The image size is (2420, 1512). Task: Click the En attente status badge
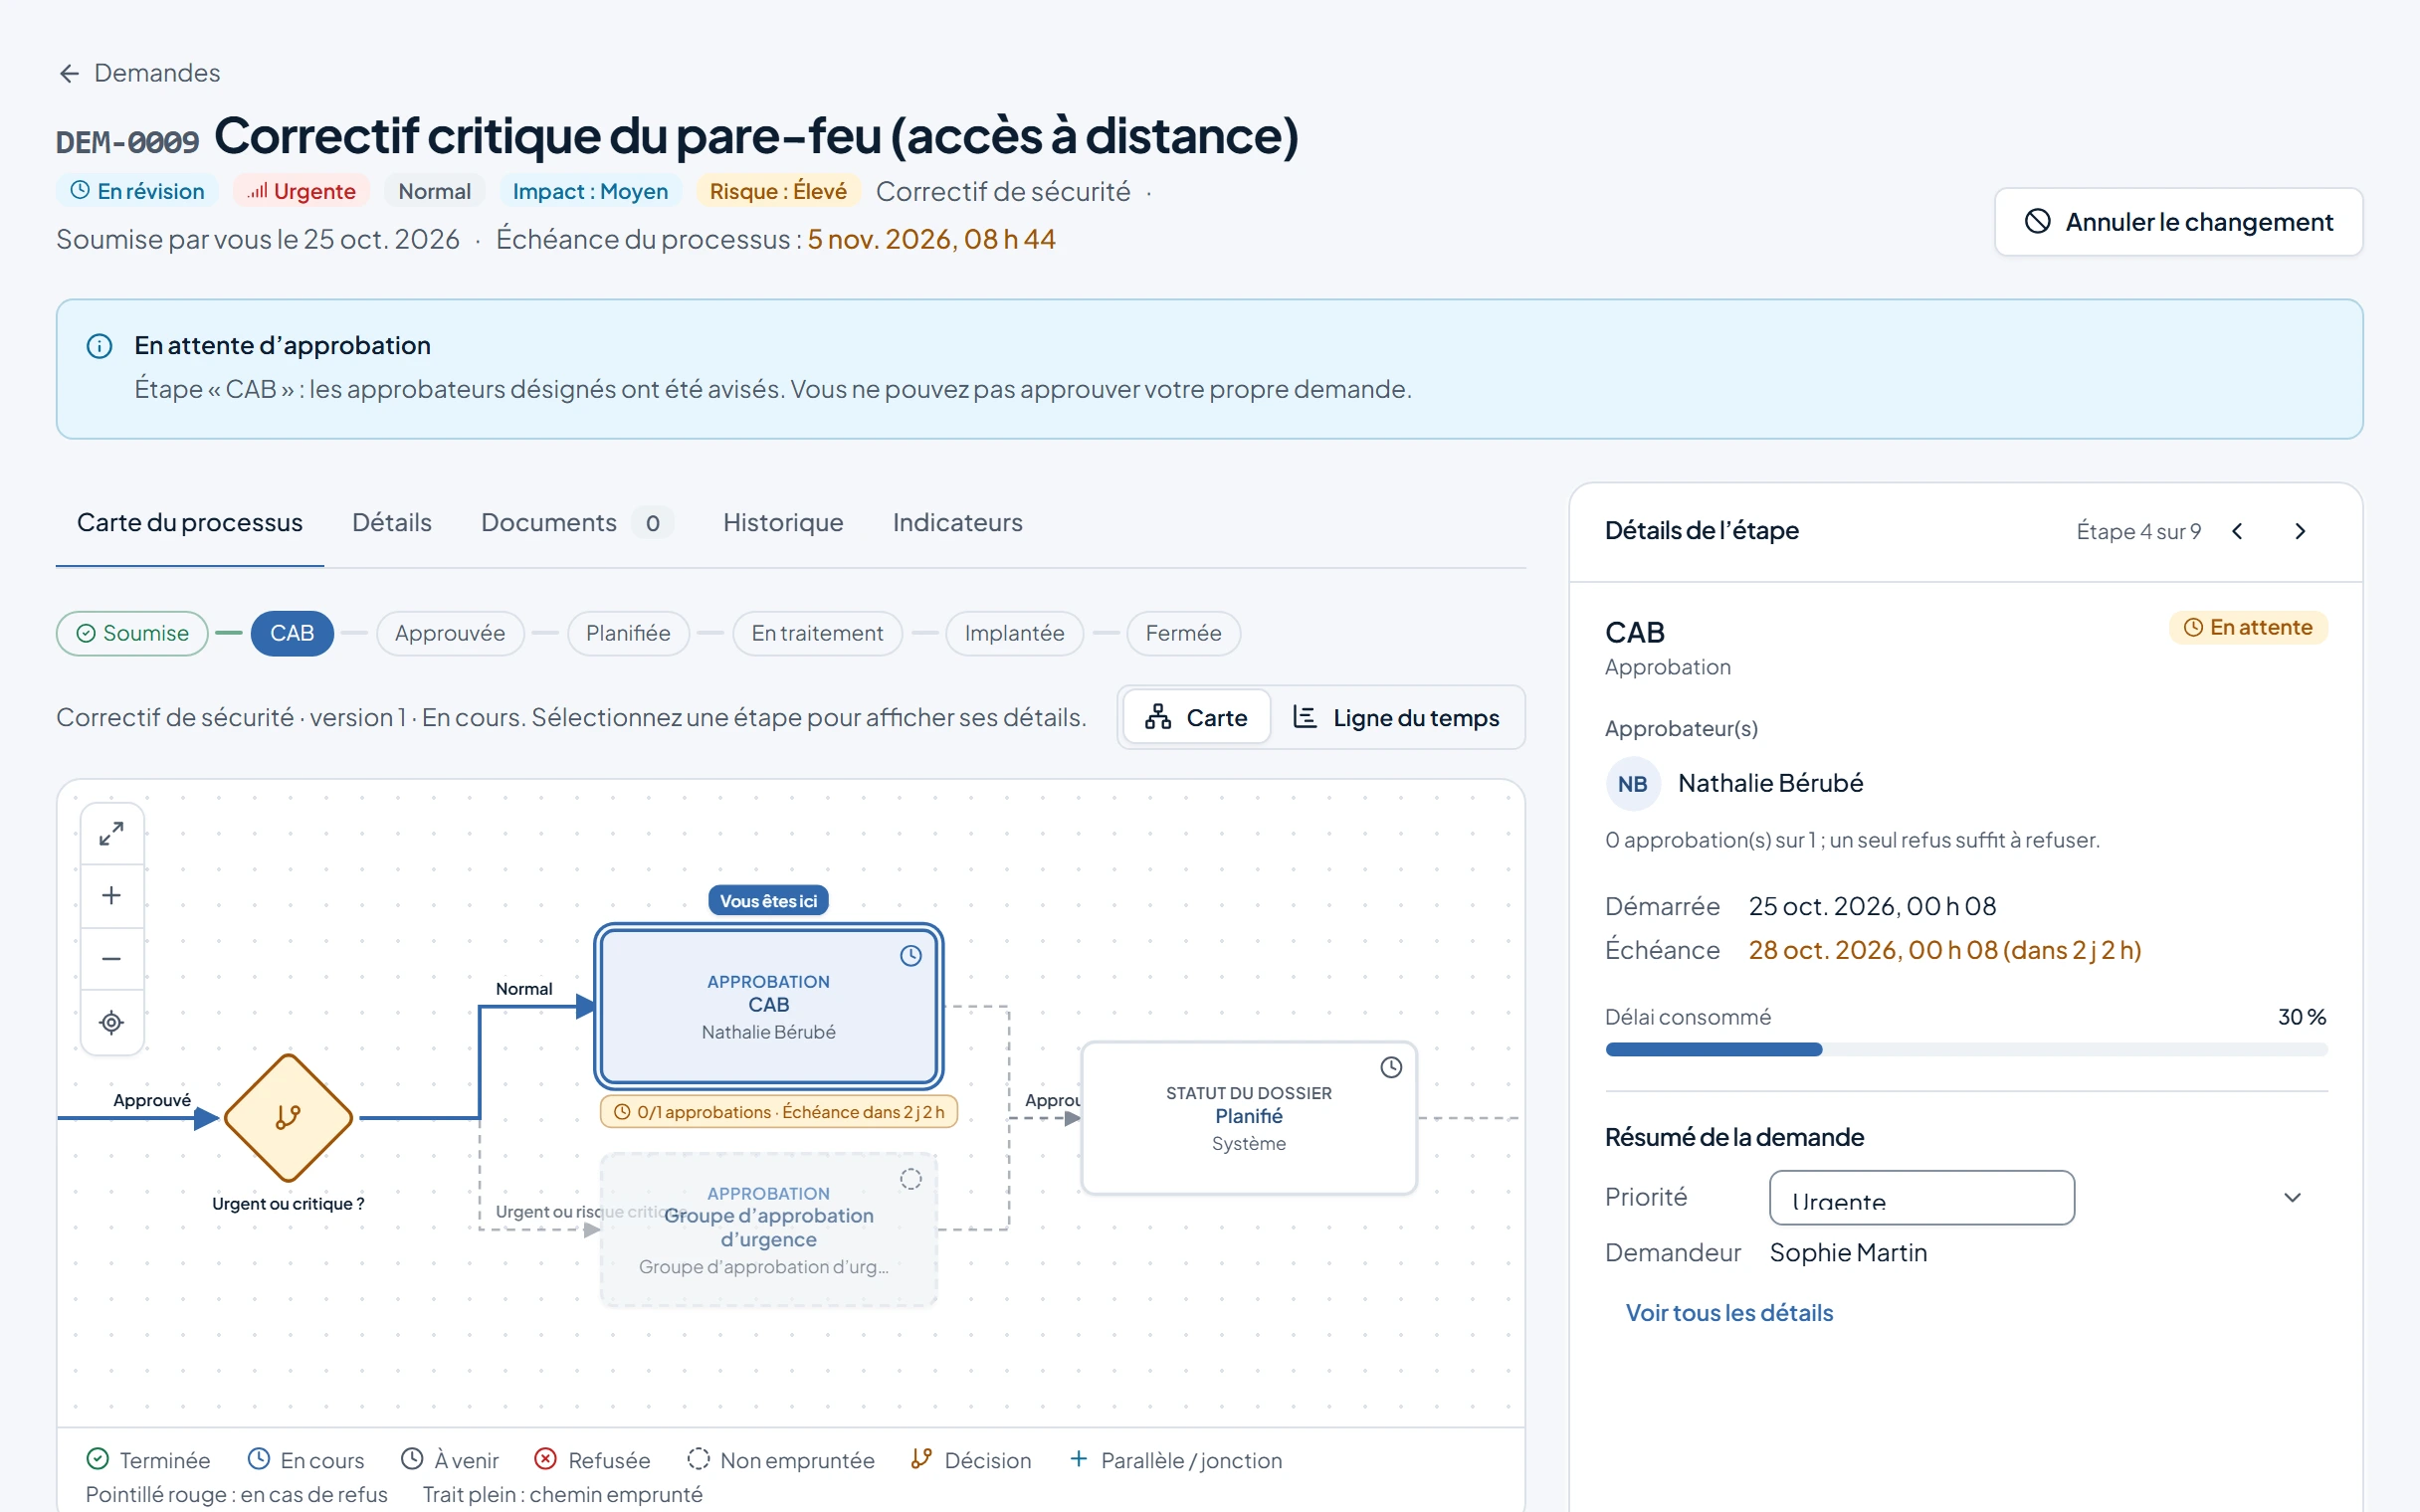point(2248,627)
